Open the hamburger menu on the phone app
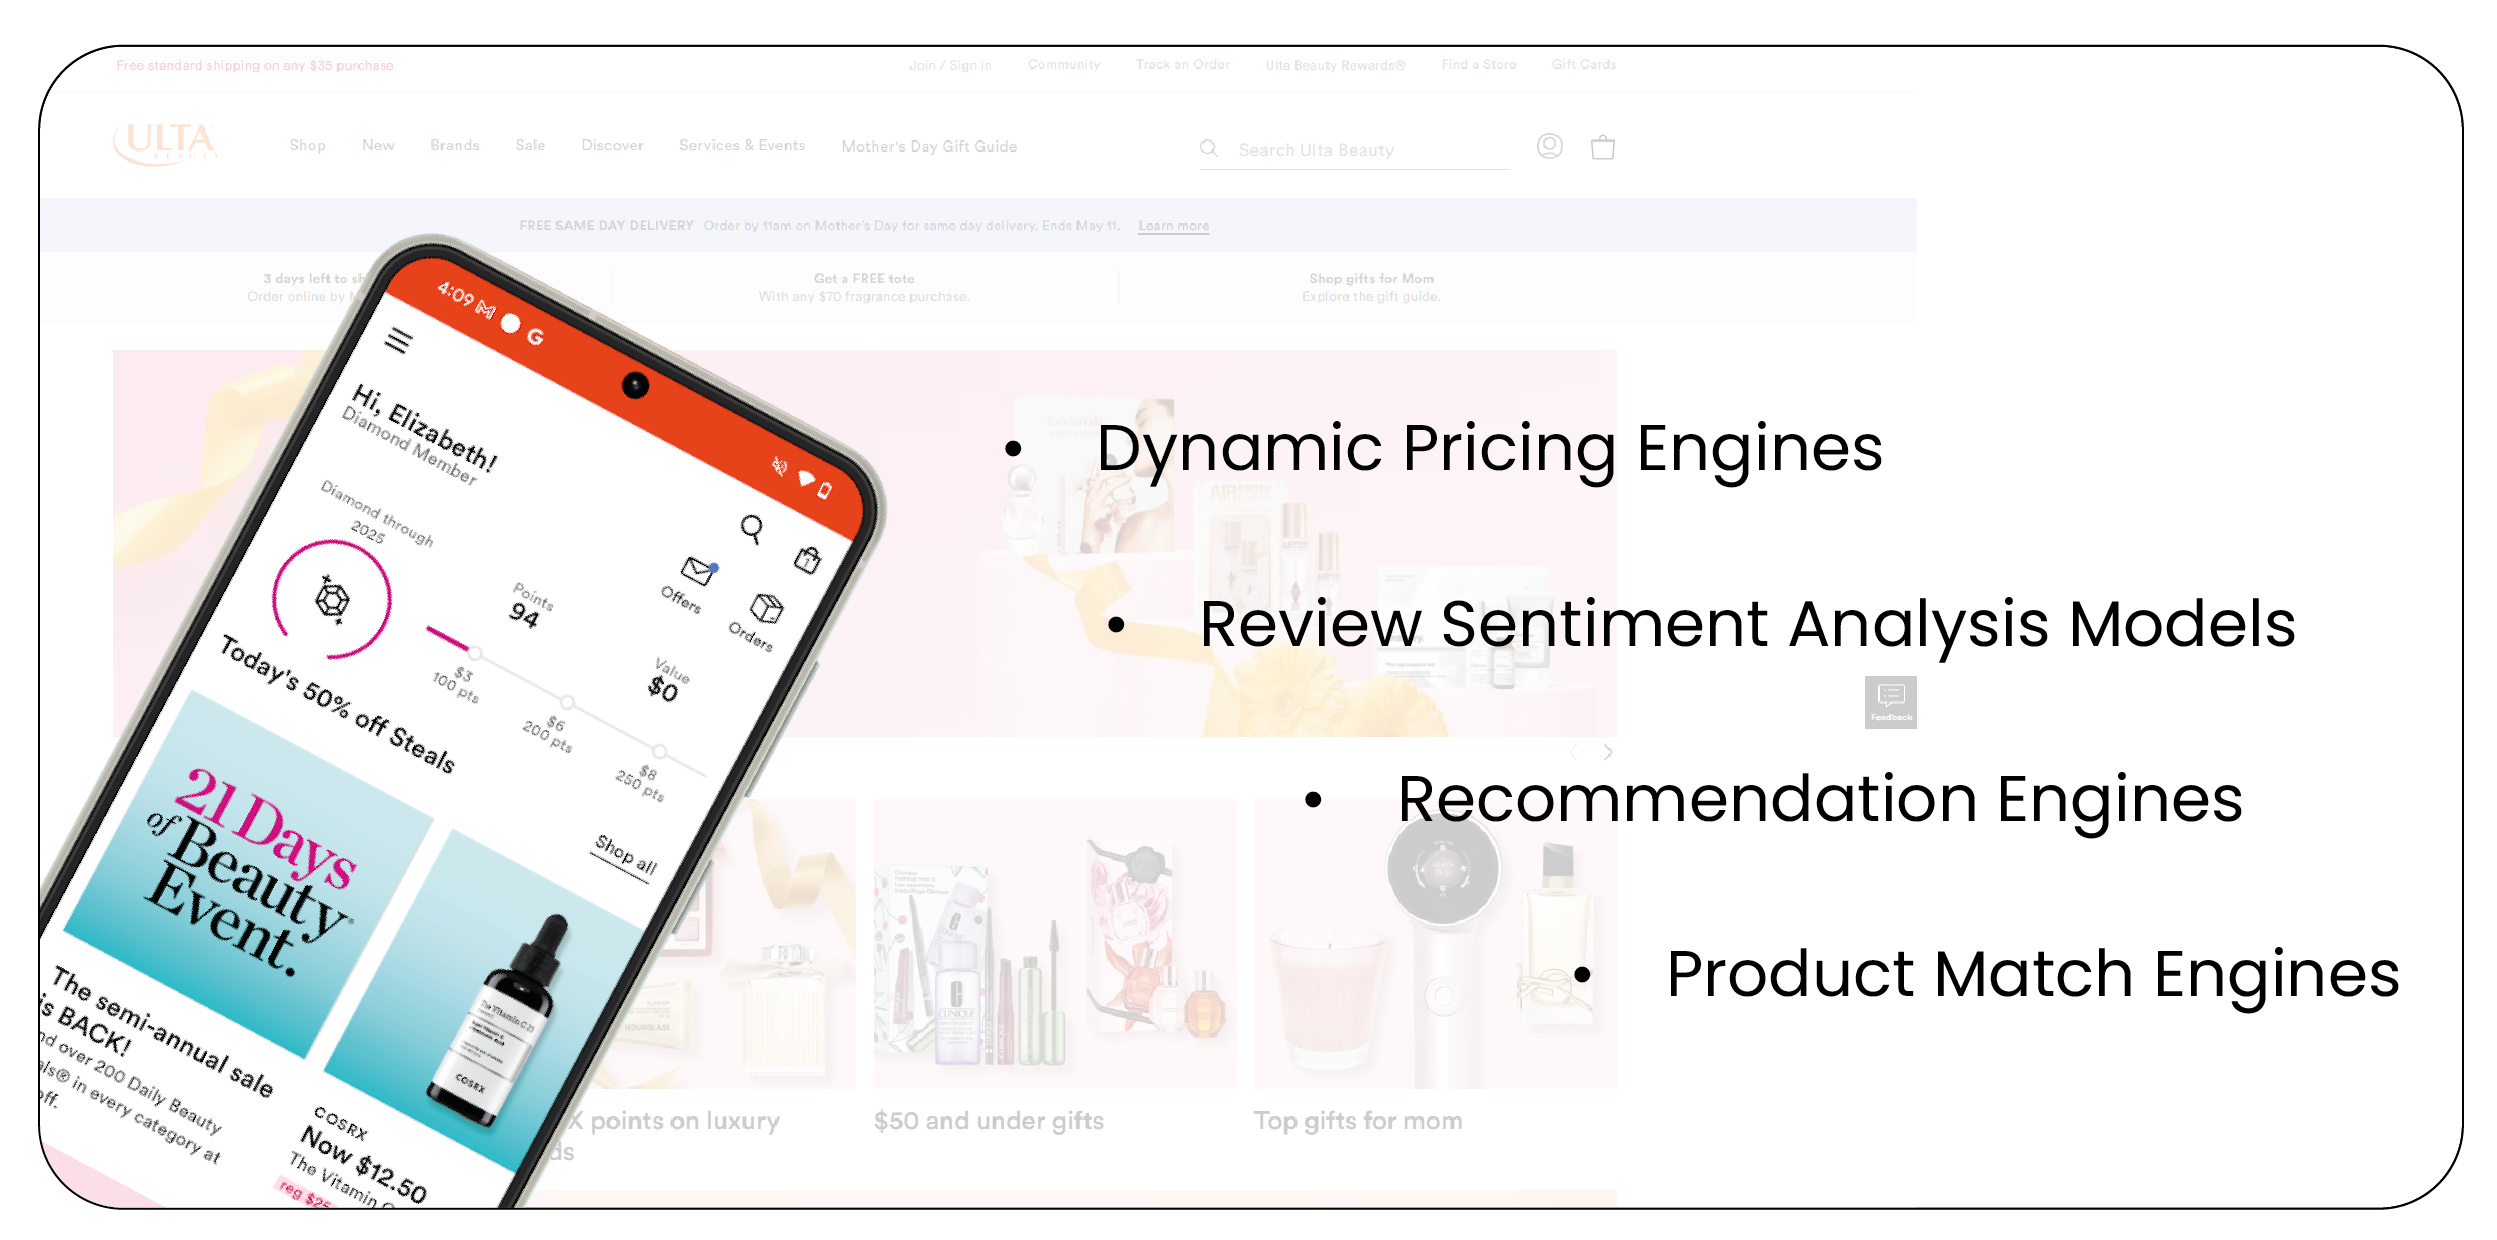The image size is (2497, 1240). coord(398,341)
